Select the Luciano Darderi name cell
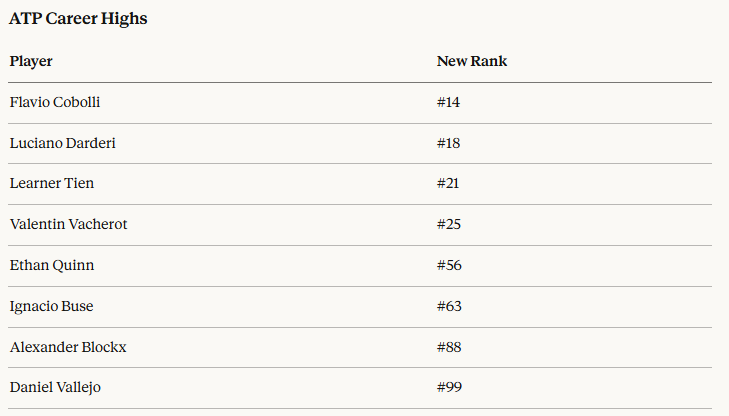Image resolution: width=729 pixels, height=416 pixels. [63, 143]
